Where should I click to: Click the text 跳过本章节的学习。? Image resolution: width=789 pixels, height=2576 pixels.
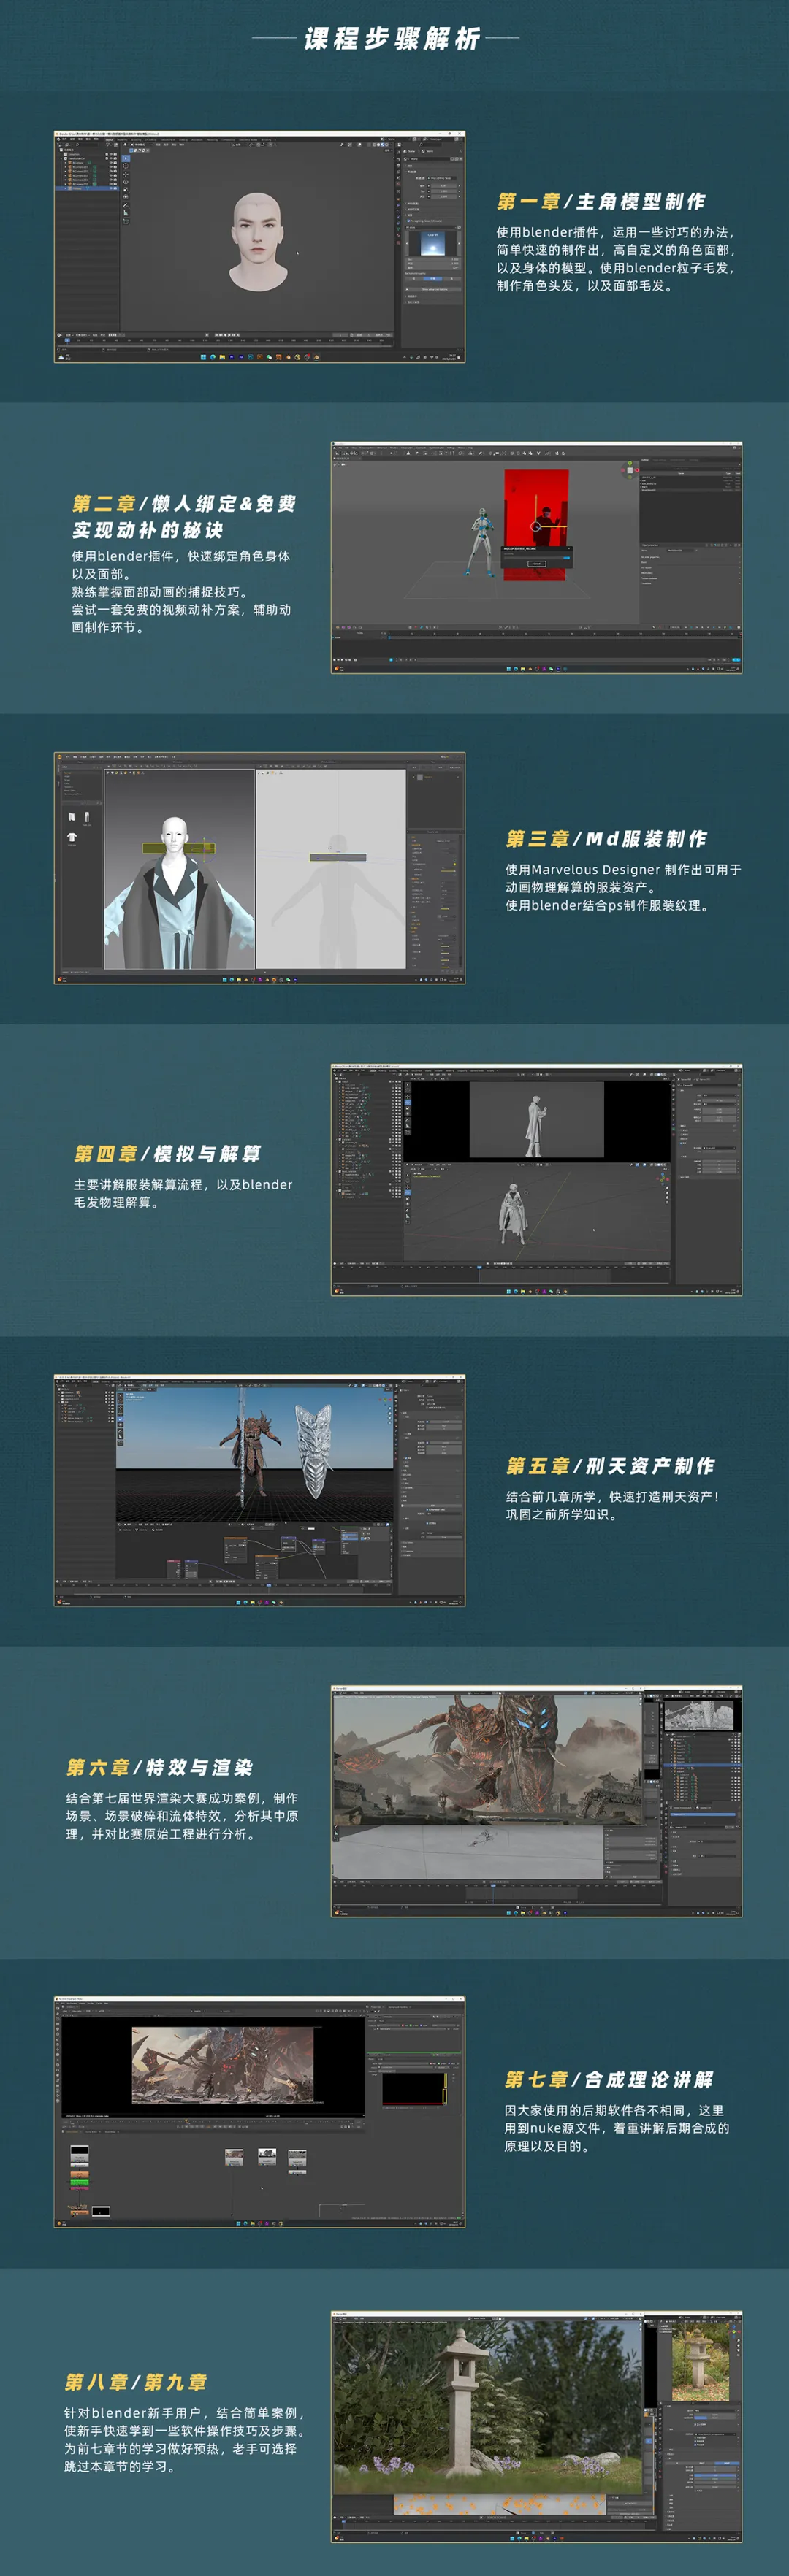coord(122,2467)
